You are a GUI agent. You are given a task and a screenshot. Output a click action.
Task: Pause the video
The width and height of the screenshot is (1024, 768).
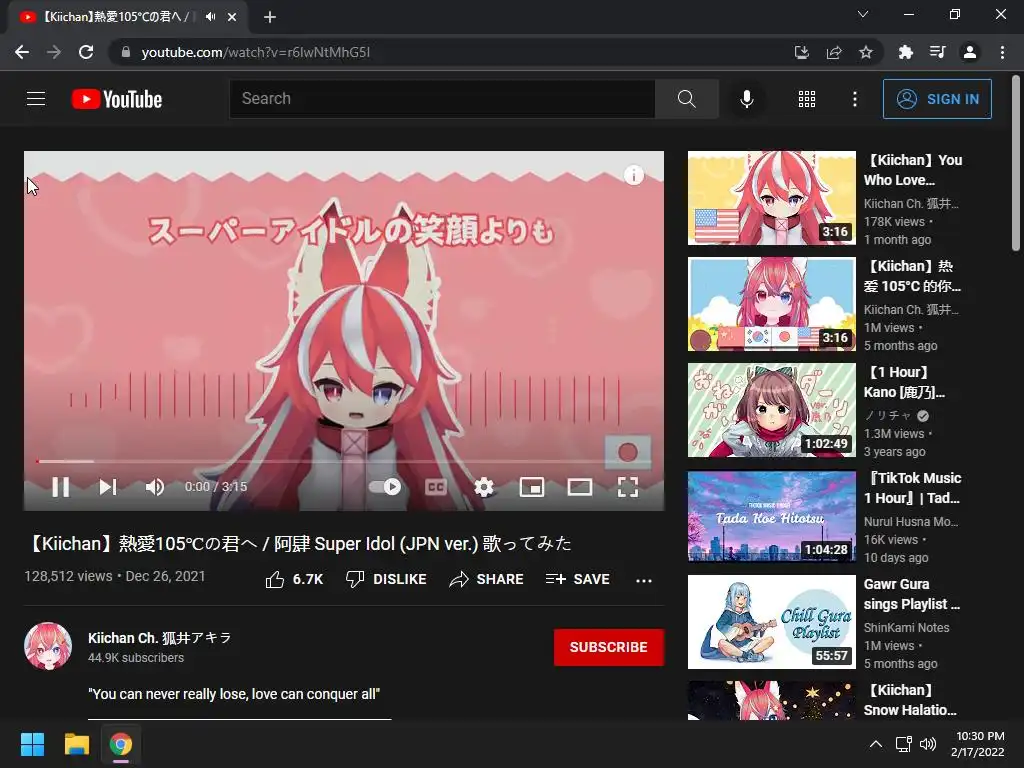click(61, 487)
